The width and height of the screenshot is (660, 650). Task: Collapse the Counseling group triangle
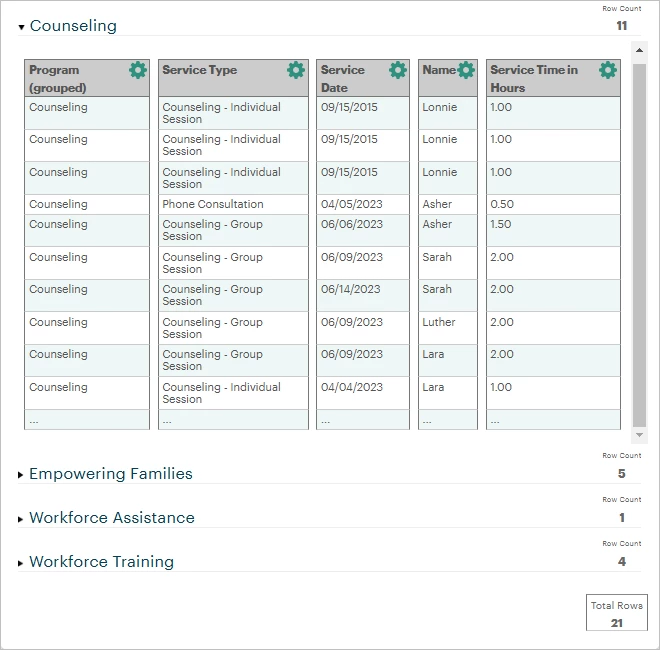[21, 27]
